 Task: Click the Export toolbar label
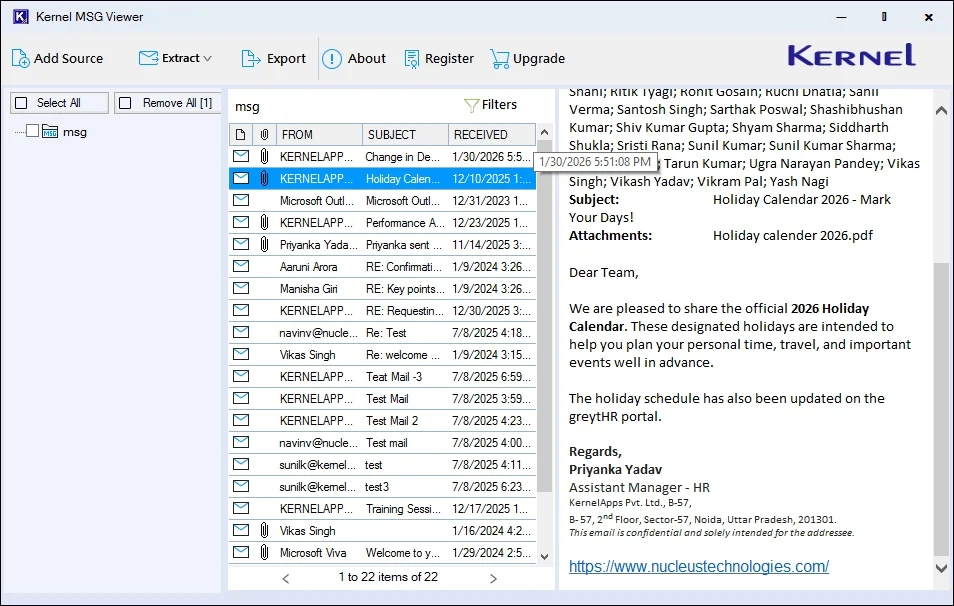pyautogui.click(x=286, y=58)
